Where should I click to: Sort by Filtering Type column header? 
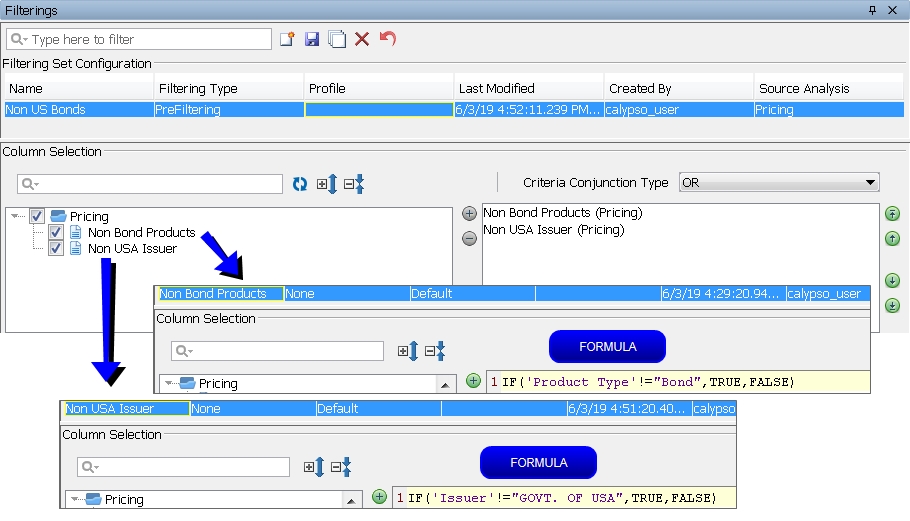[x=229, y=88]
